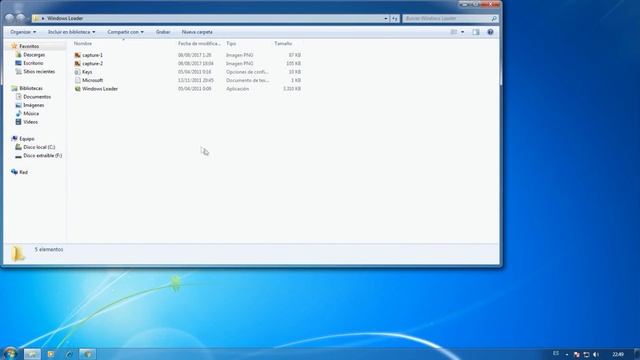Select the Keys file name
The image size is (640, 360).
[x=87, y=72]
